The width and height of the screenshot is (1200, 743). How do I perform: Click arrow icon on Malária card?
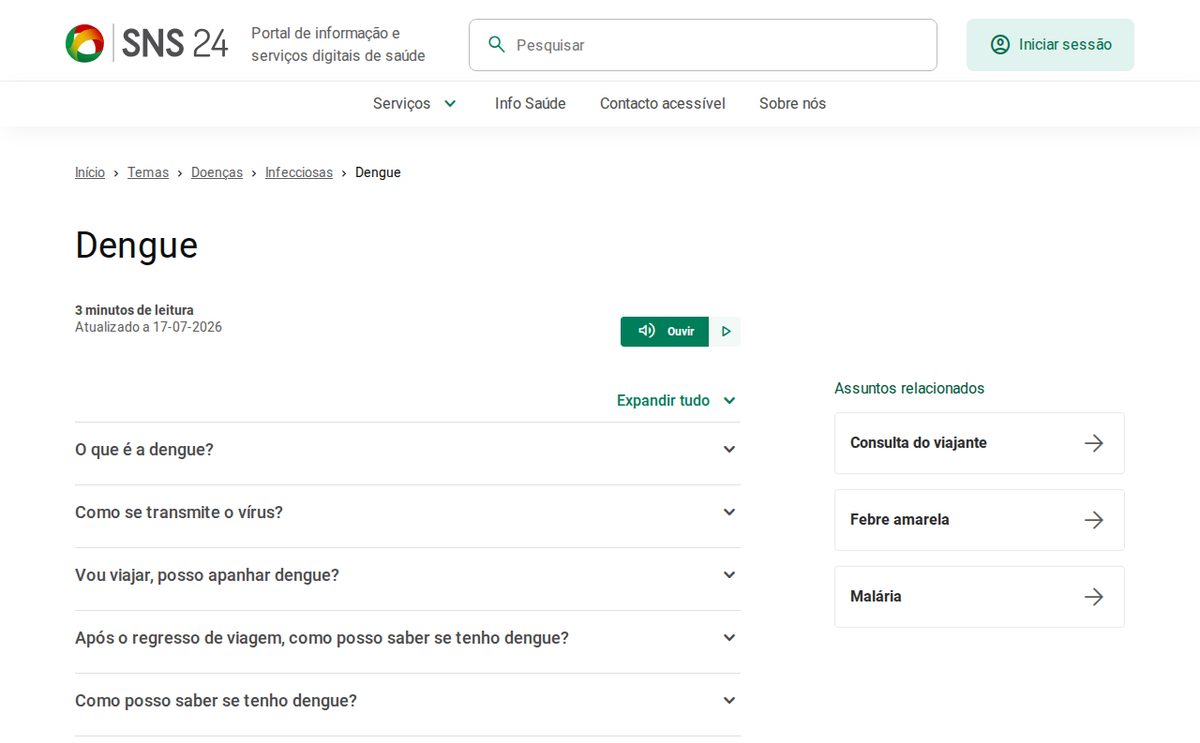(1094, 597)
